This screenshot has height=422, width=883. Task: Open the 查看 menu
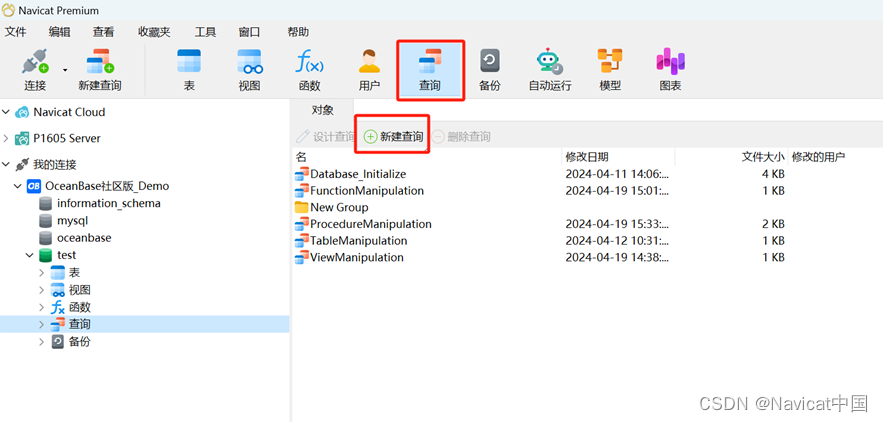tap(104, 32)
